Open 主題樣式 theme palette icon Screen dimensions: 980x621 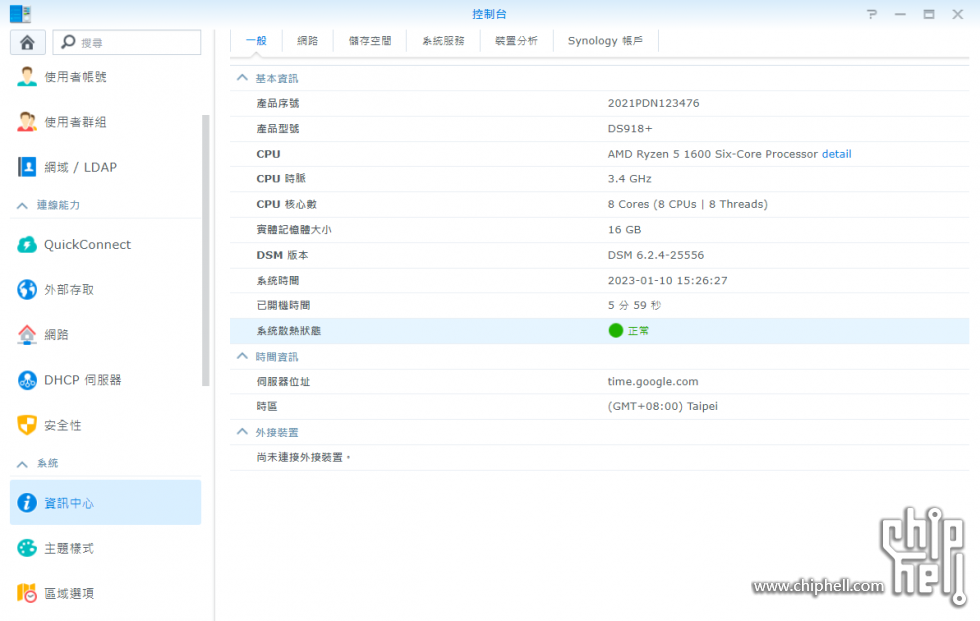click(27, 548)
